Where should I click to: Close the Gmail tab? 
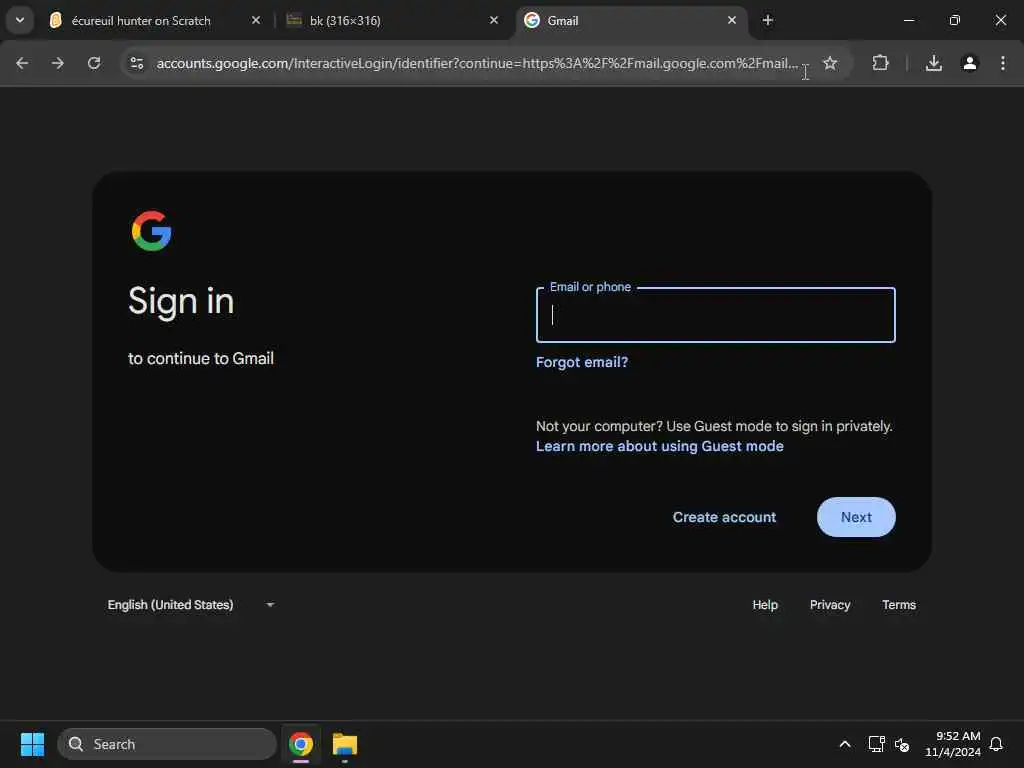point(731,20)
